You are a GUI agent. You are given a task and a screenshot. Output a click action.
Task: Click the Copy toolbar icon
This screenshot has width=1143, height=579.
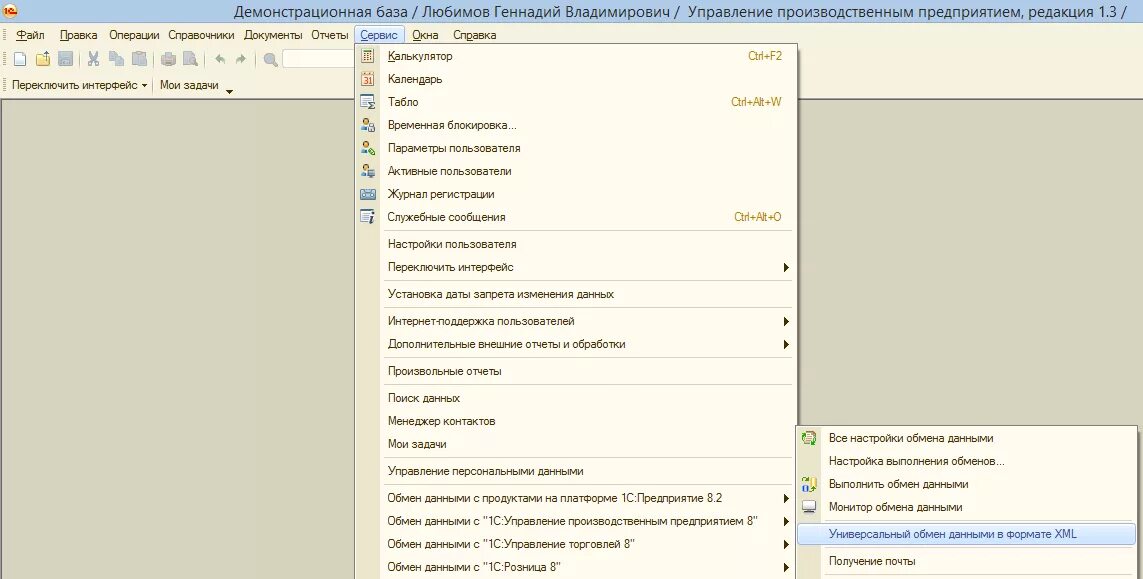point(116,60)
